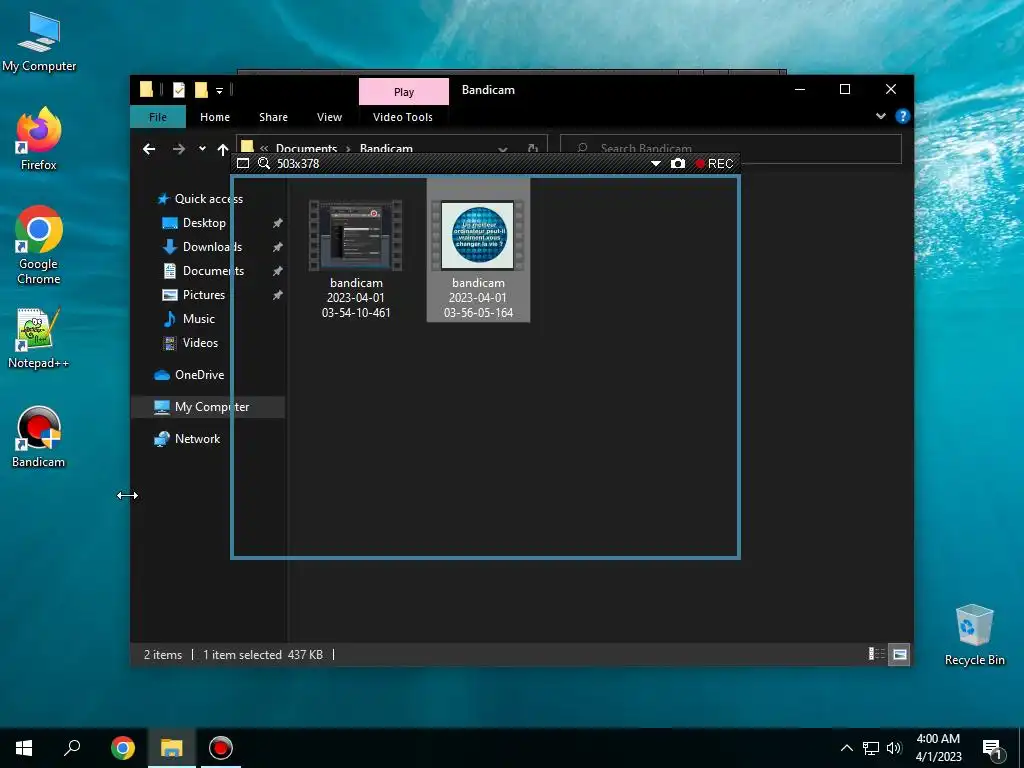Open the Recycle Bin on desktop

click(x=974, y=635)
